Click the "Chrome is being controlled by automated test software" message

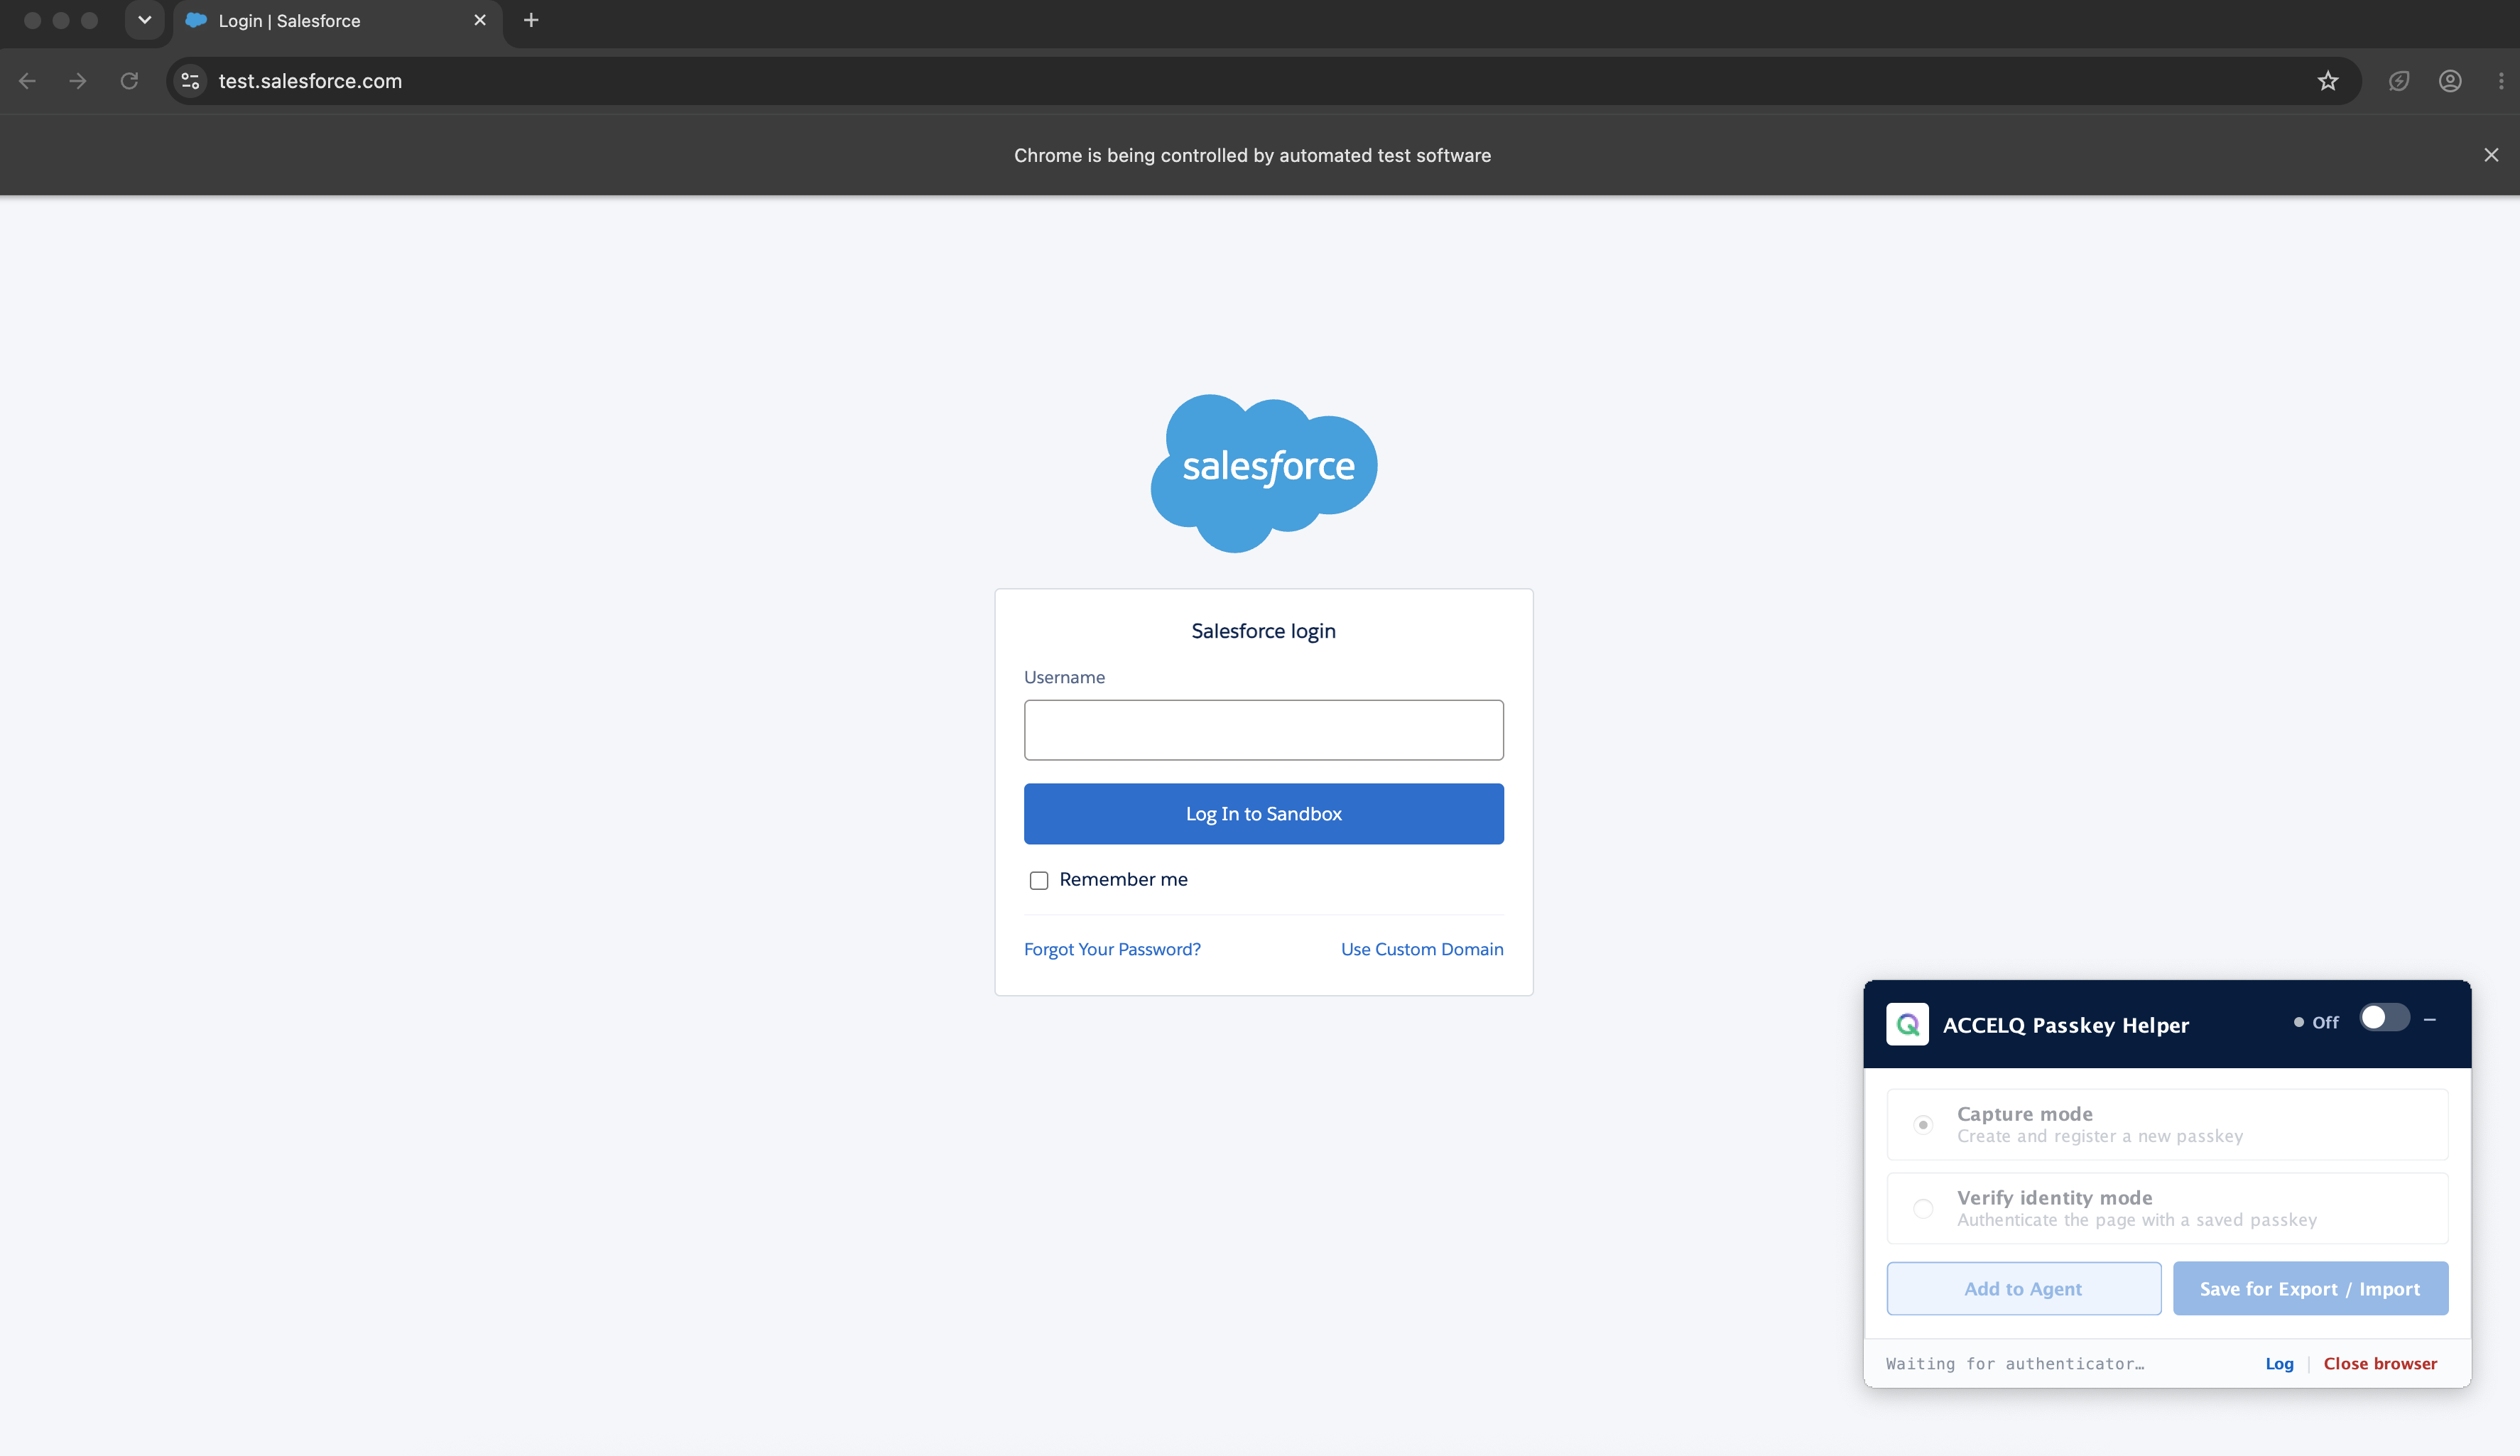coord(1252,155)
